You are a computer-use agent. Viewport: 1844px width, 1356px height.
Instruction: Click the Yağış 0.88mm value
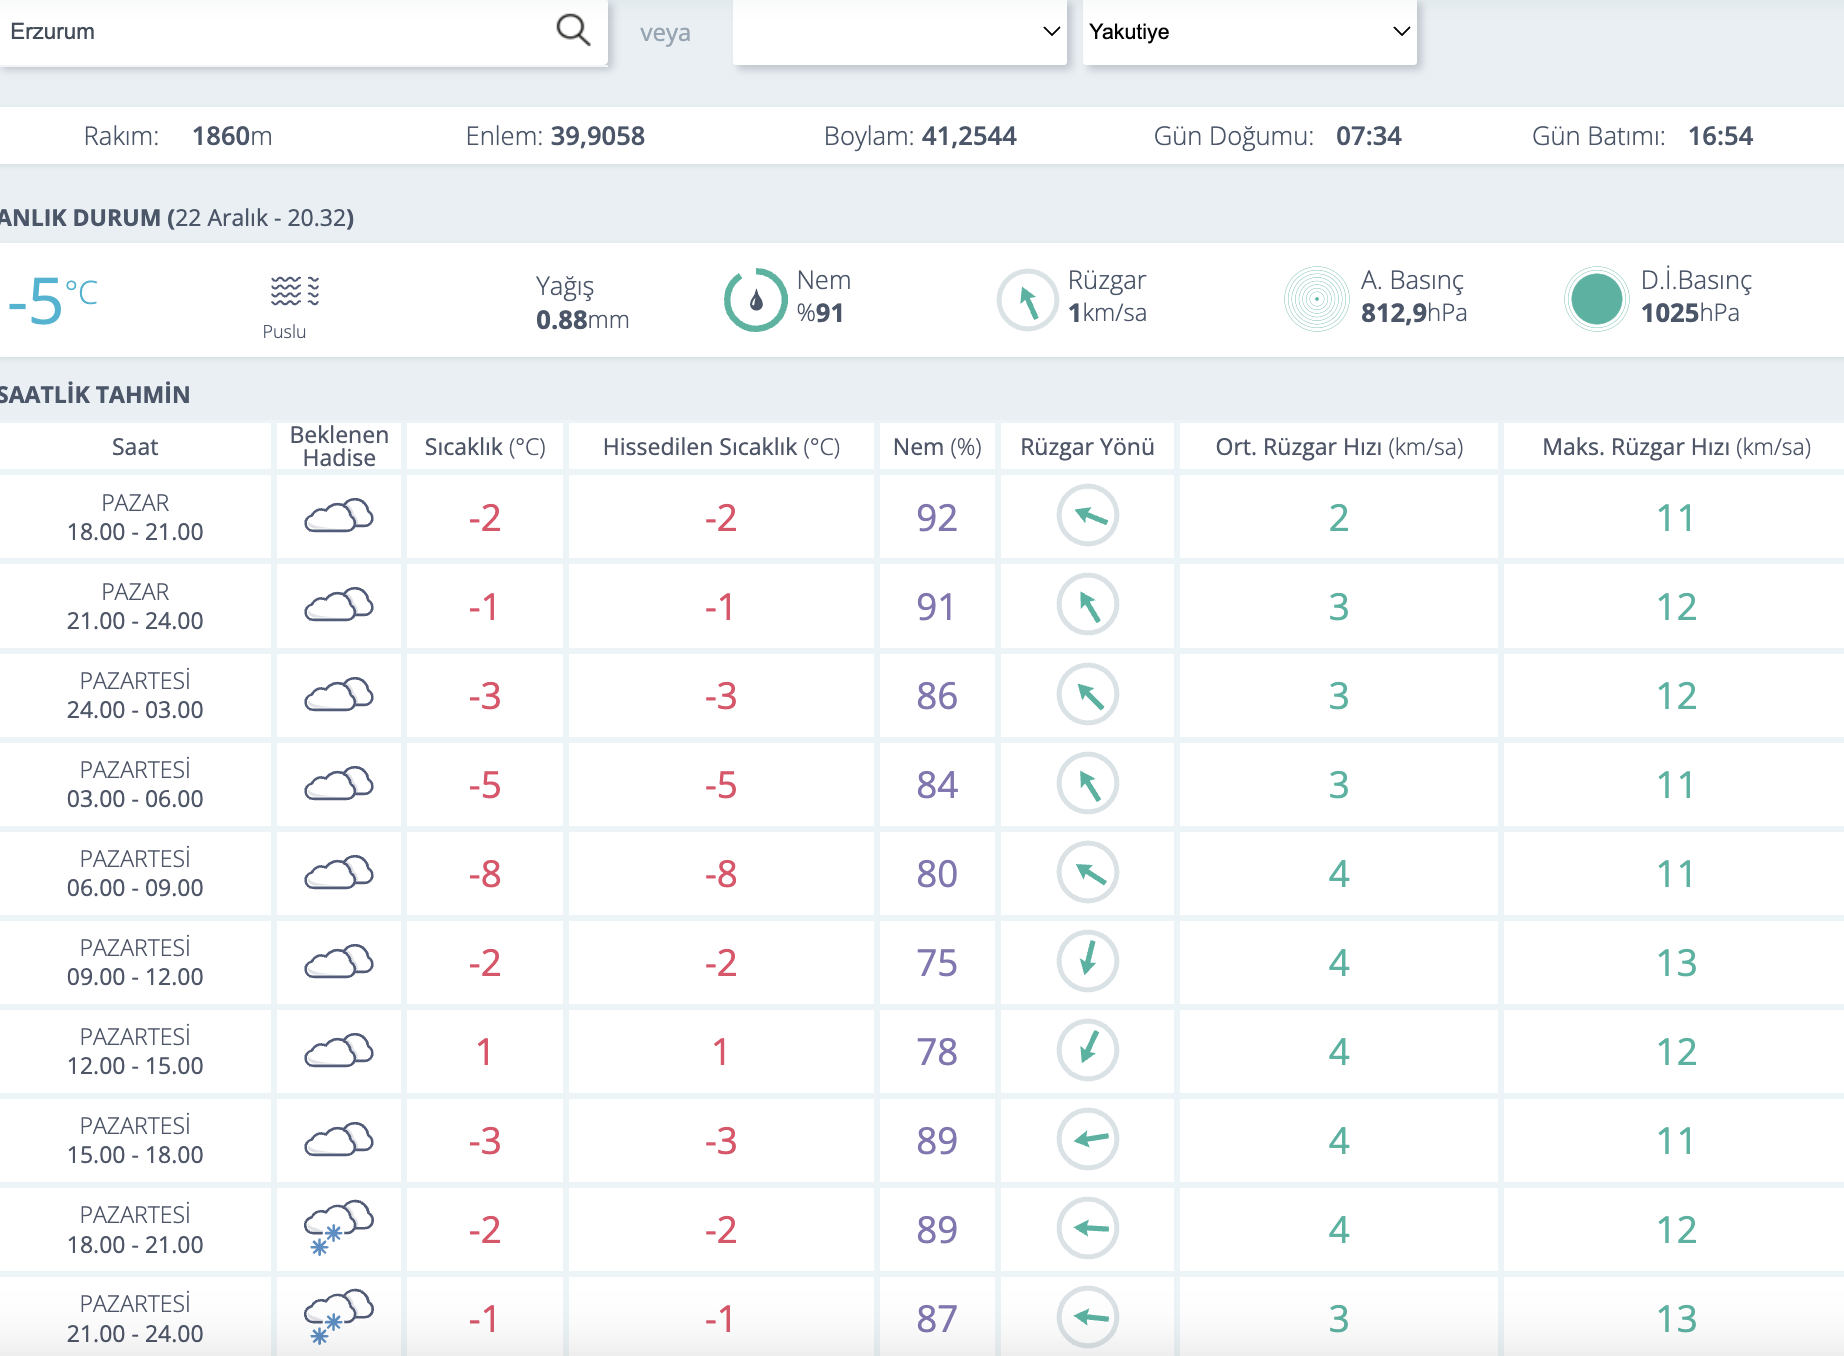(582, 320)
